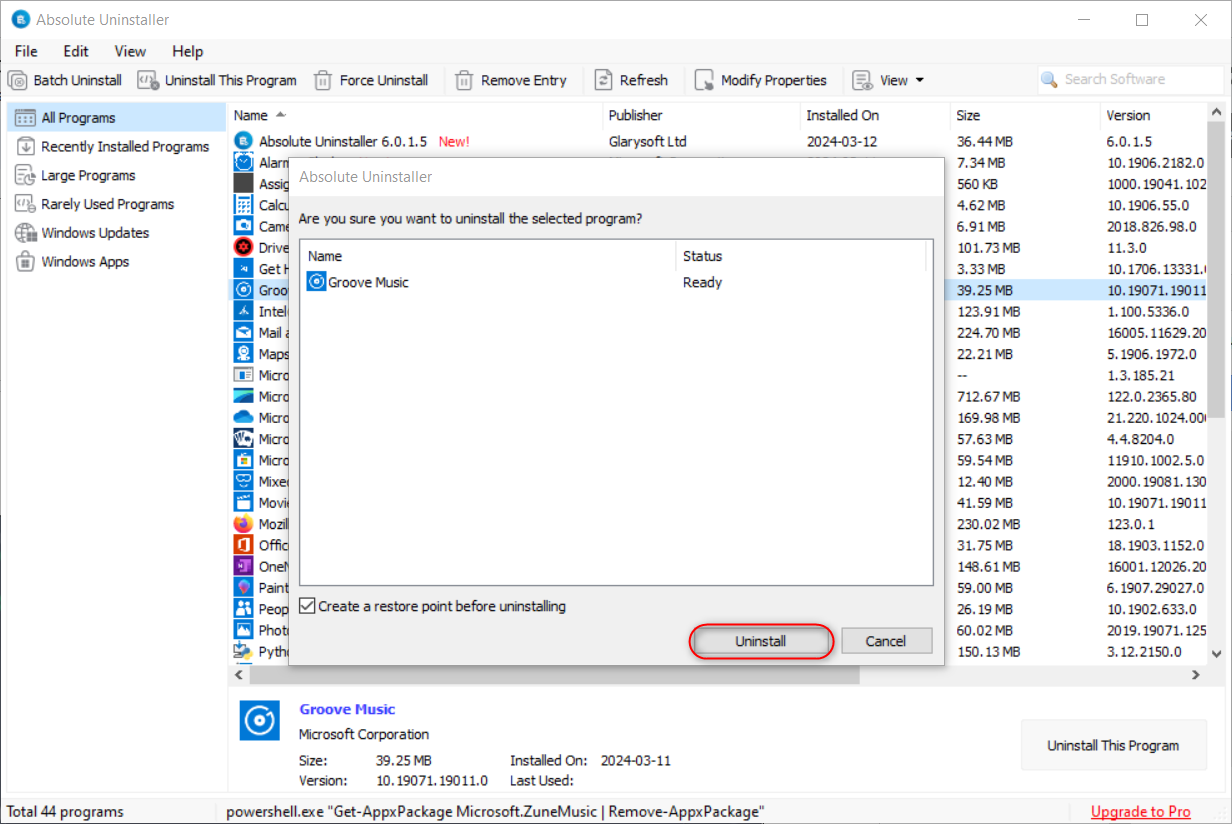Confirm with the Uninstall button in dialog
The width and height of the screenshot is (1232, 824).
coord(761,641)
